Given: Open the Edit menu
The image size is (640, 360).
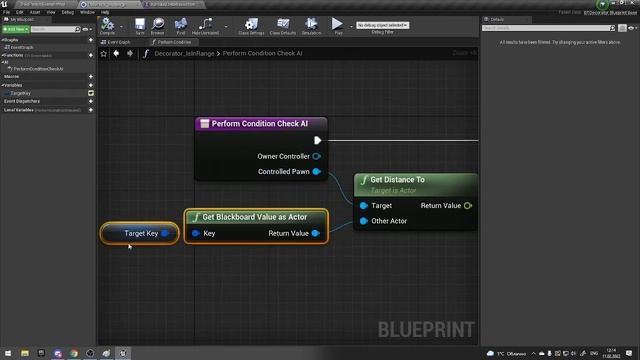Looking at the screenshot, I should [x=20, y=12].
